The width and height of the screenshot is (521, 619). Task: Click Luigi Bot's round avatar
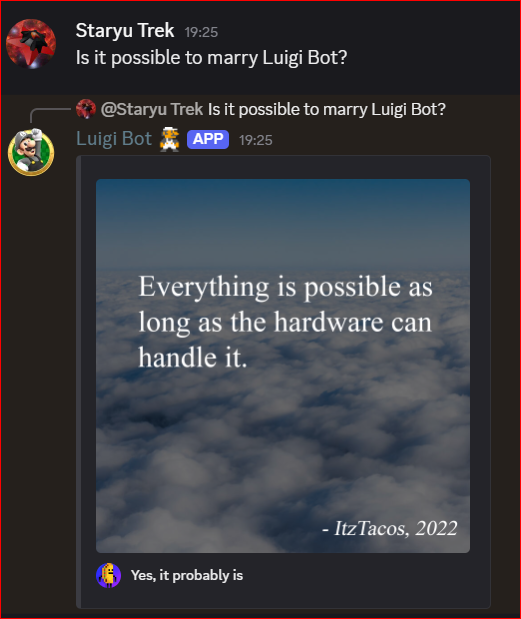pos(31,152)
